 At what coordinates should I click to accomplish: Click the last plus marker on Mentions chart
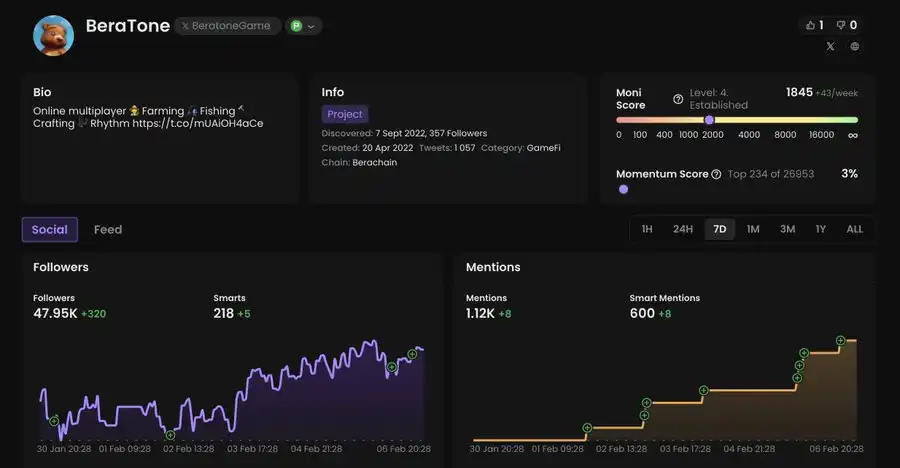(x=838, y=341)
